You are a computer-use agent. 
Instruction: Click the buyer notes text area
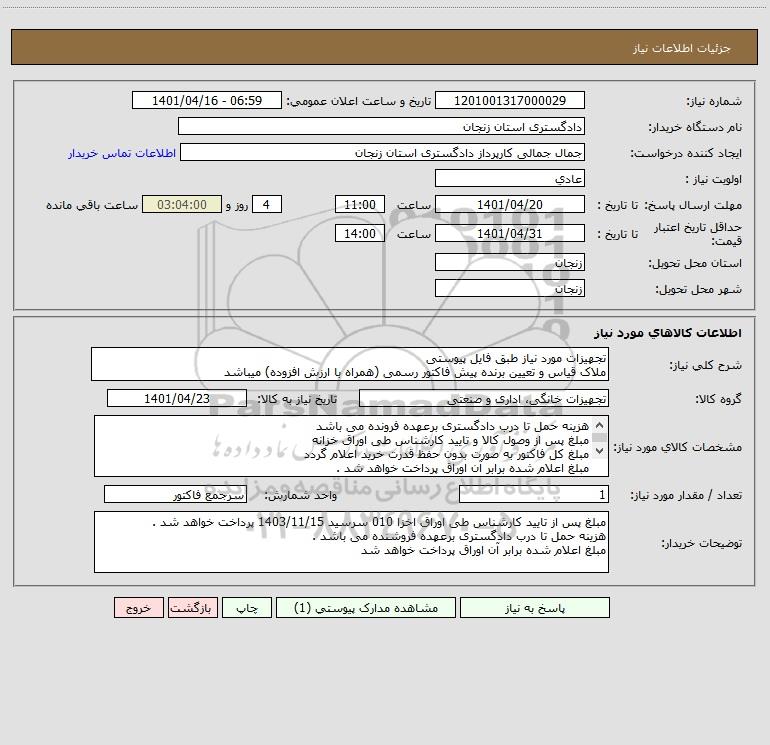(351, 542)
